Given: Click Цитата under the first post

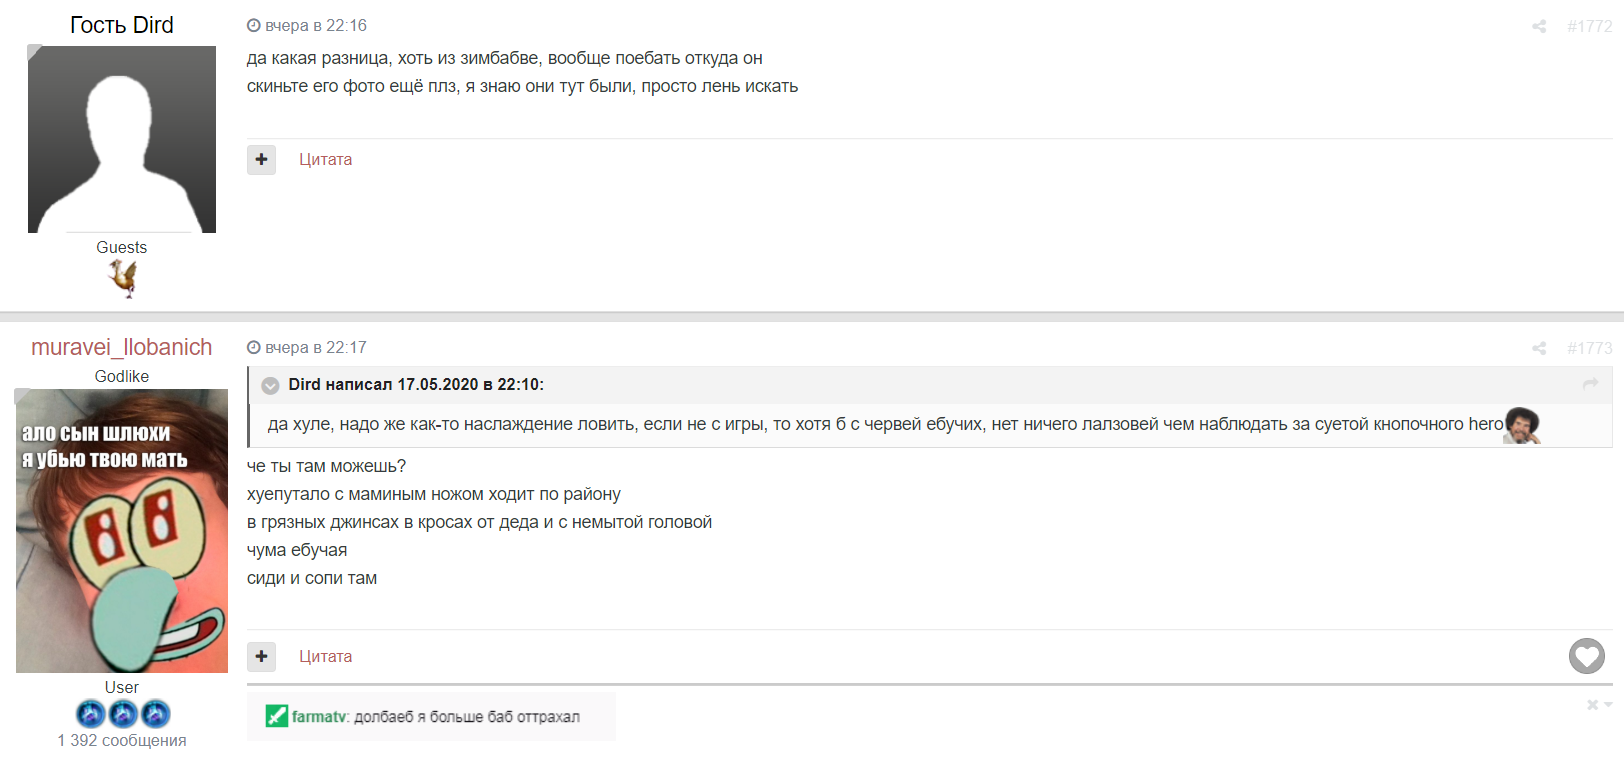Looking at the screenshot, I should [x=325, y=160].
